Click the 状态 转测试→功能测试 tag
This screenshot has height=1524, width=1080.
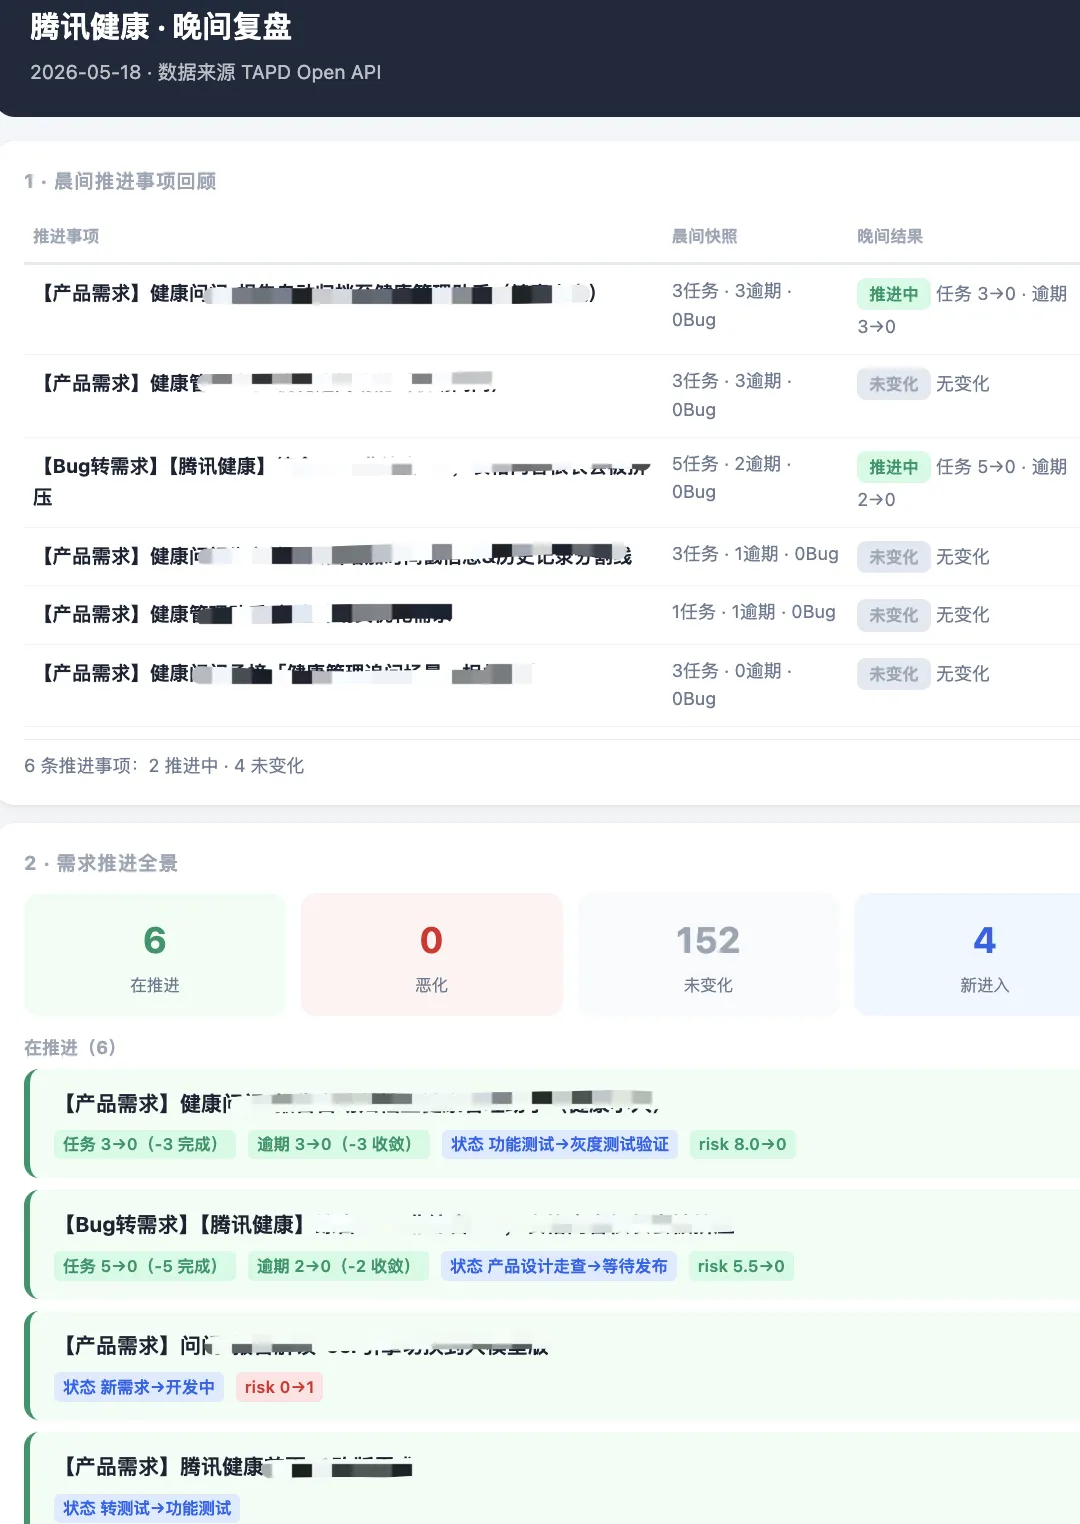[147, 1508]
